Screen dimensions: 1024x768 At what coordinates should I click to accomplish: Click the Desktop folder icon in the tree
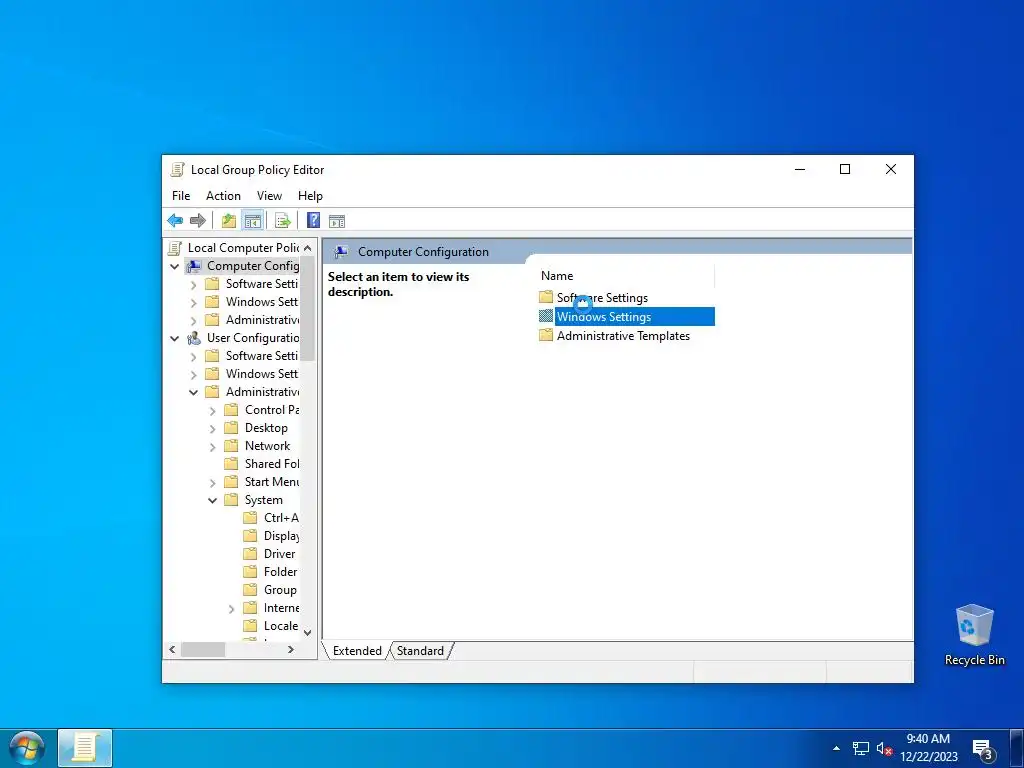pos(231,428)
